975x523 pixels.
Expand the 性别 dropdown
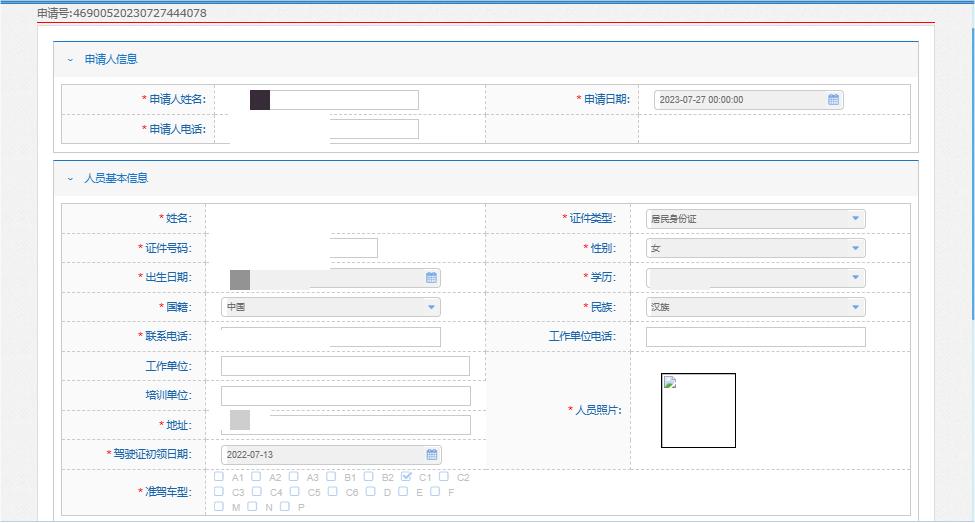pyautogui.click(x=755, y=248)
